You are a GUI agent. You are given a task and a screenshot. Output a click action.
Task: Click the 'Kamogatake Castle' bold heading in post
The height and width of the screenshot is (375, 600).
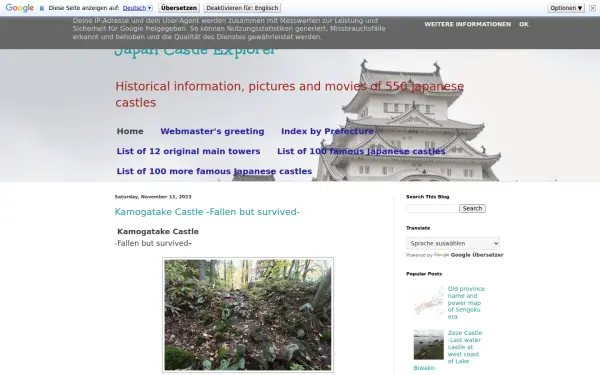click(x=158, y=232)
